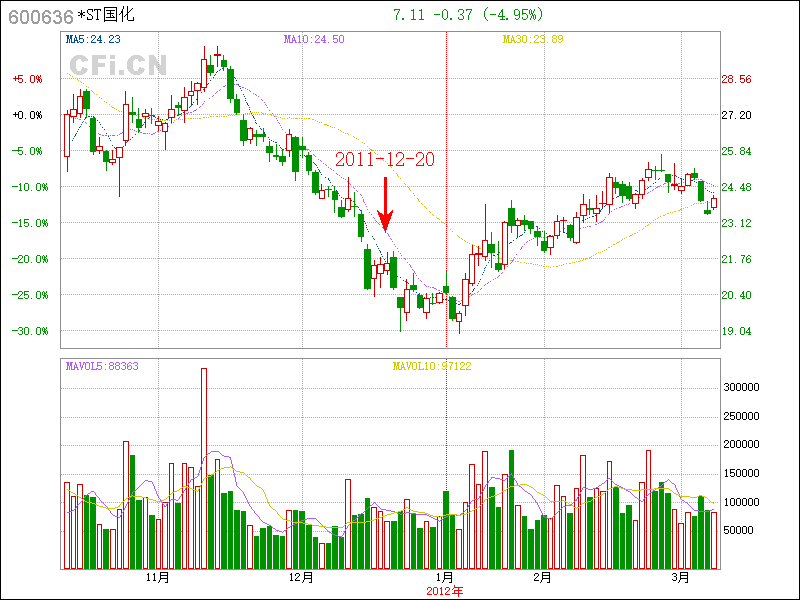Click the MA10:24.50 indicator label
The image size is (800, 600).
pos(313,39)
